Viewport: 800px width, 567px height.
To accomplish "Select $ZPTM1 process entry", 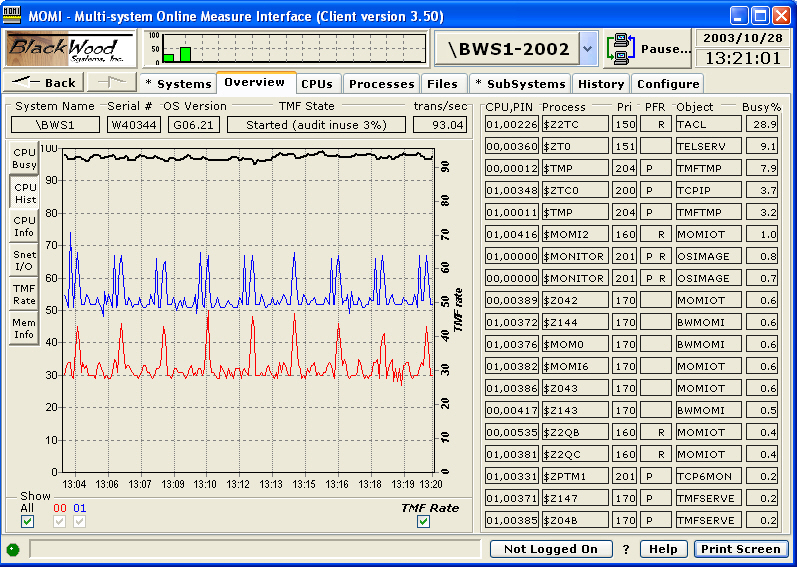I will pos(575,475).
